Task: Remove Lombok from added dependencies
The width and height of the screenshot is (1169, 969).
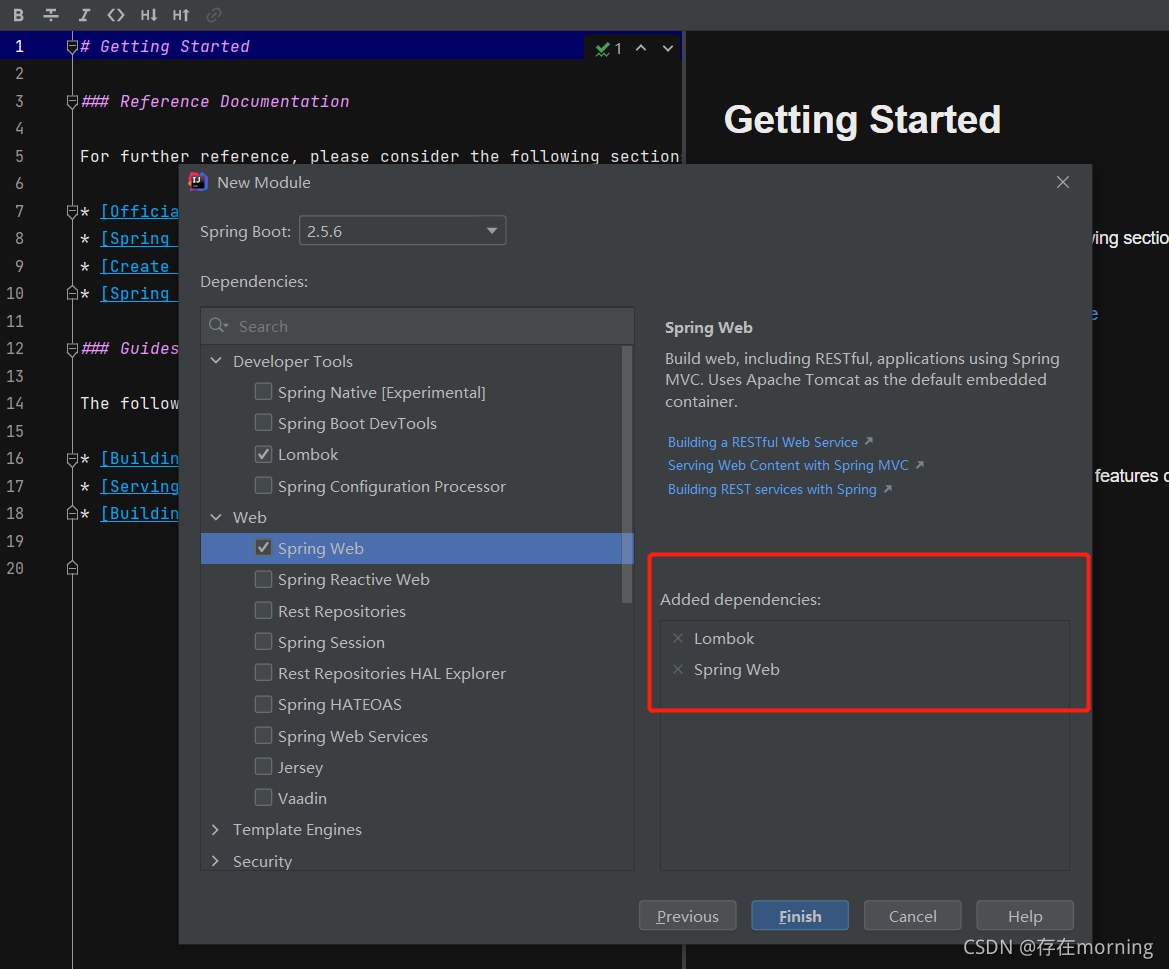Action: click(x=678, y=638)
